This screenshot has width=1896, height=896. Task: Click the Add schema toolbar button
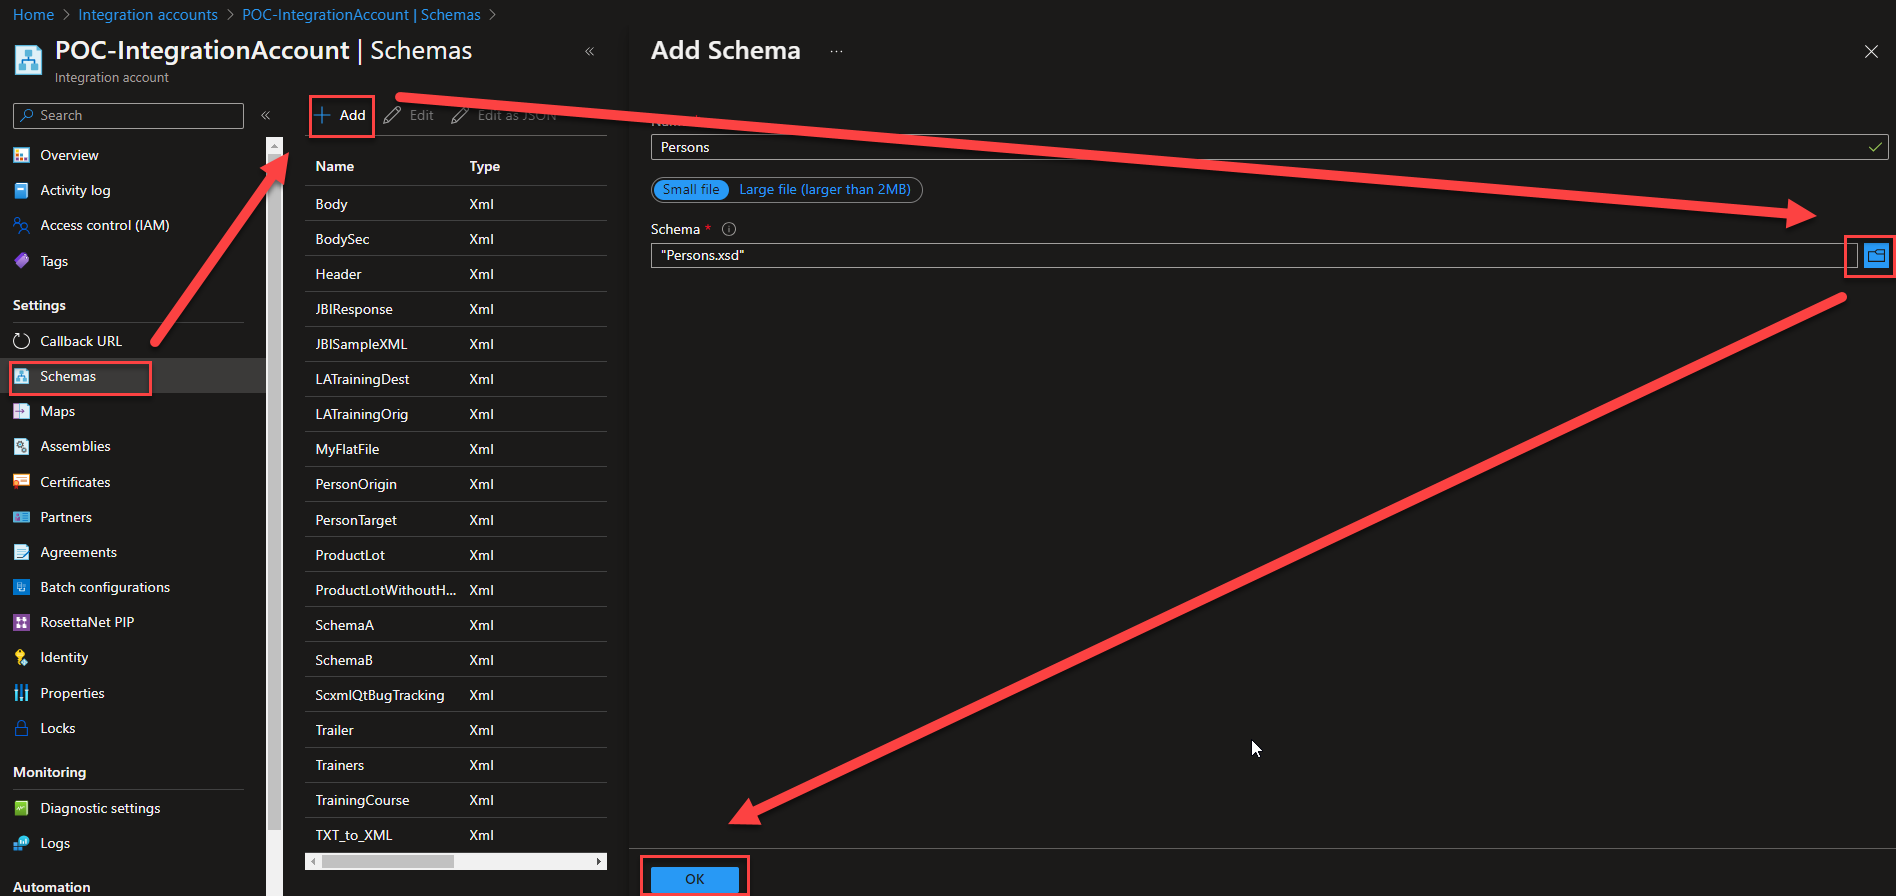point(341,116)
